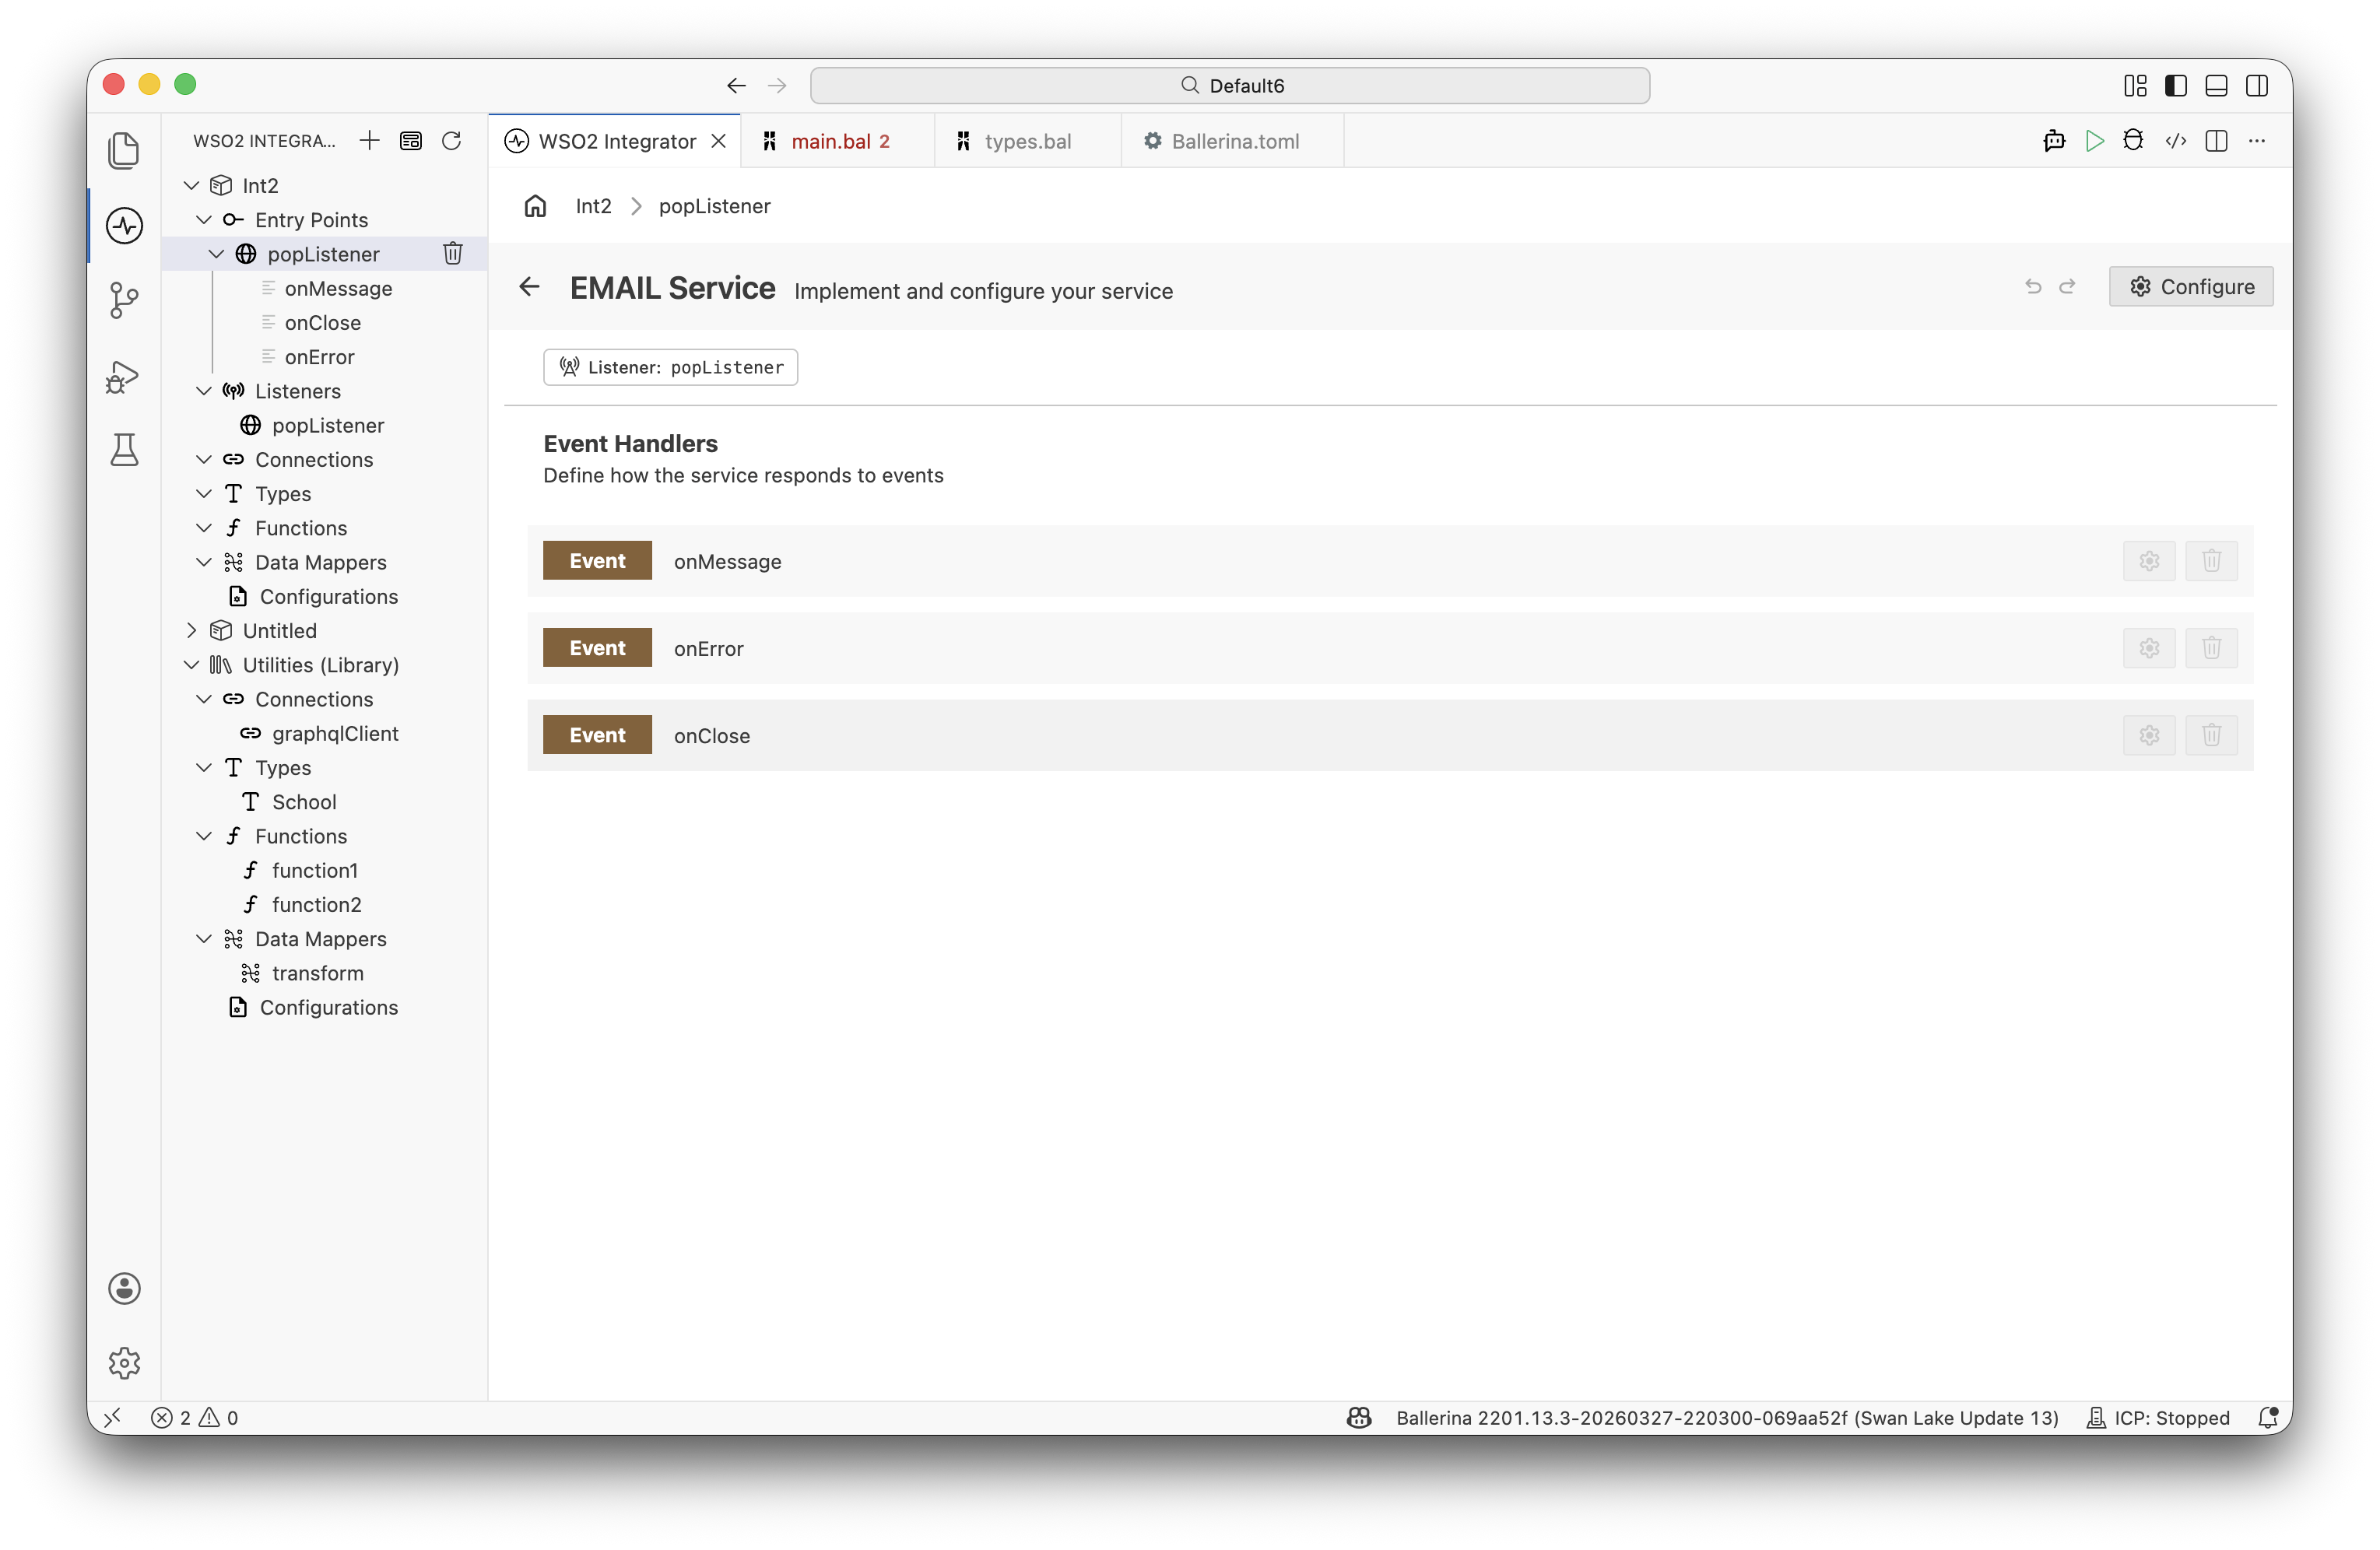Close the WSO2 Integrator tab
Viewport: 2380px width, 1550px height.
pyautogui.click(x=718, y=141)
